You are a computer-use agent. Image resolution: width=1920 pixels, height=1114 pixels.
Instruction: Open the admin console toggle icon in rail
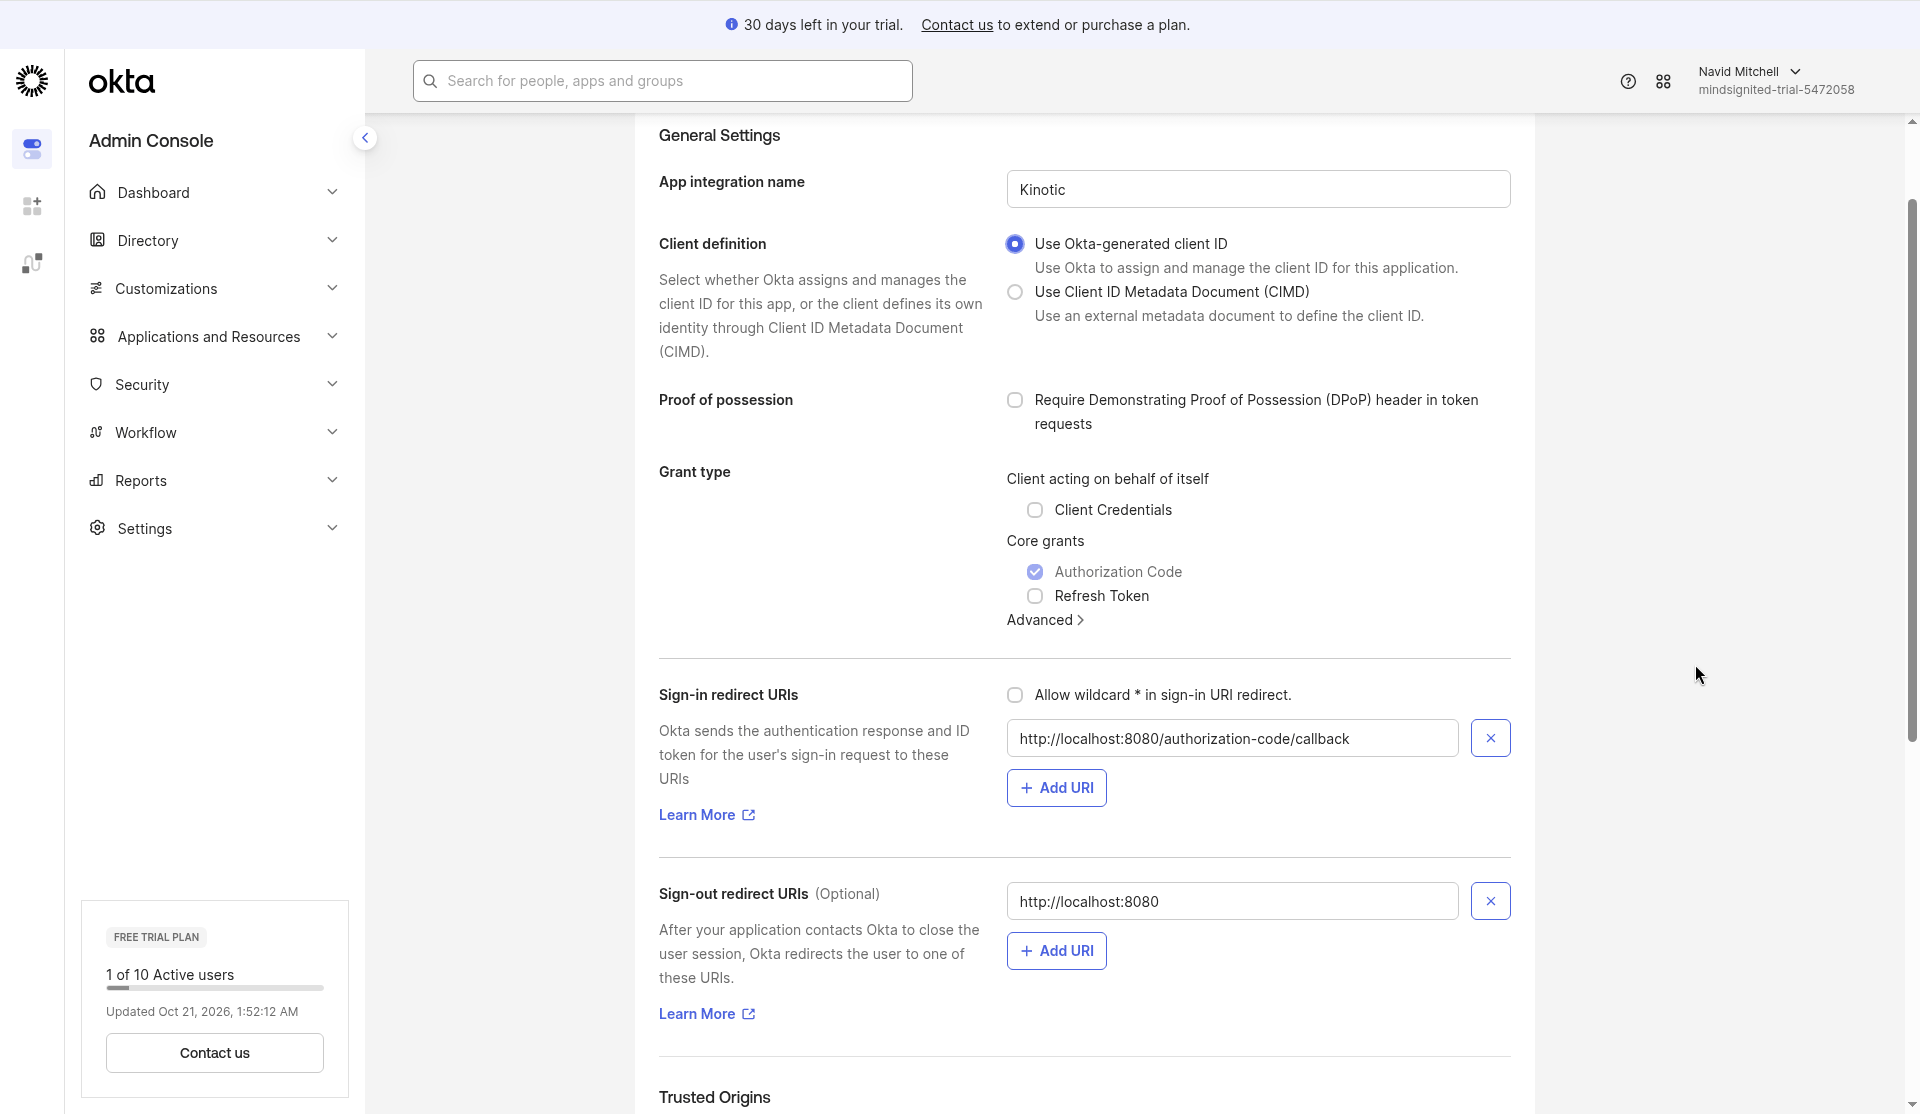pos(32,149)
